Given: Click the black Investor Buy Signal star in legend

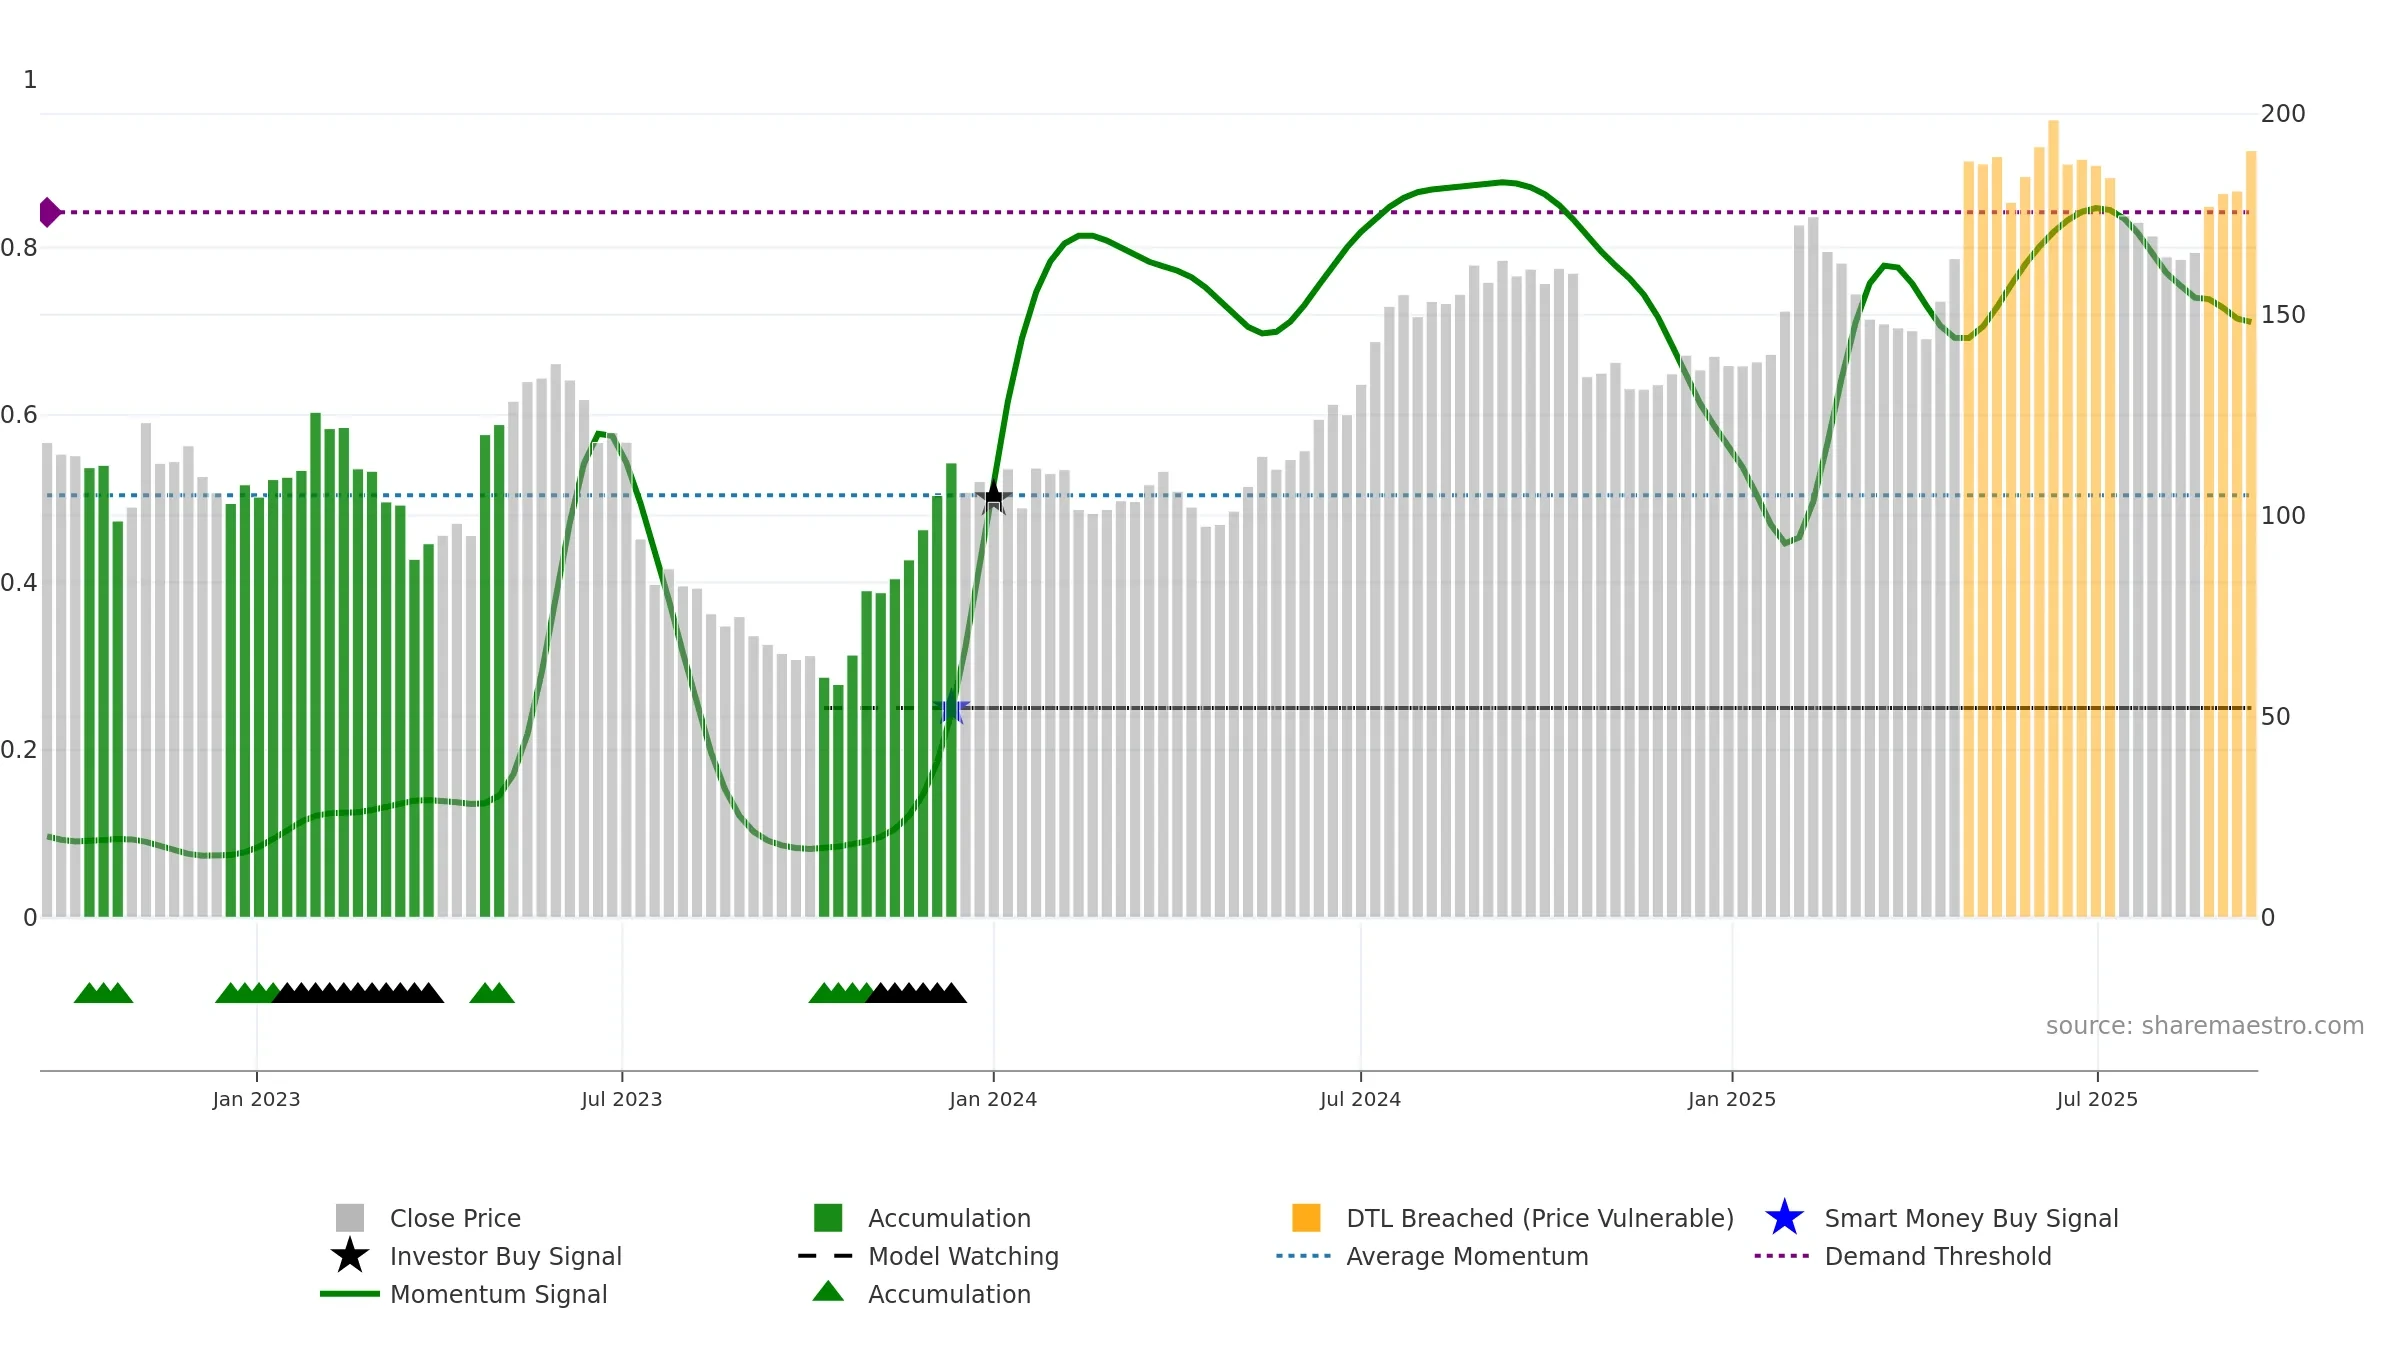Looking at the screenshot, I should pyautogui.click(x=350, y=1255).
